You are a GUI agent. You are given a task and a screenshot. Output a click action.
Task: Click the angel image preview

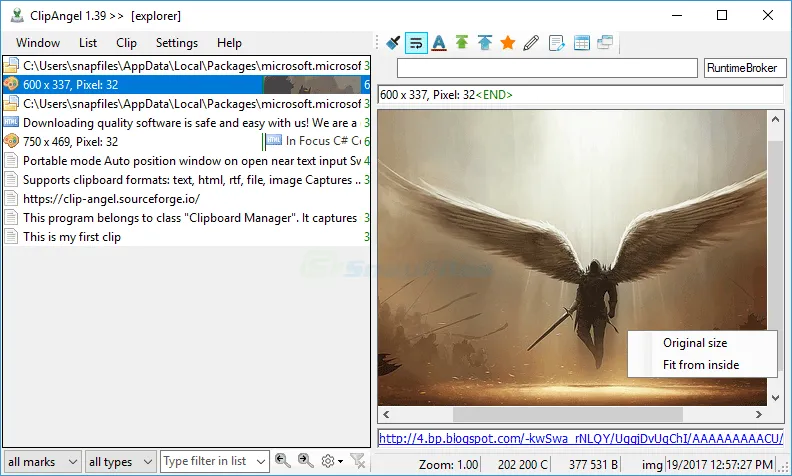click(x=572, y=258)
